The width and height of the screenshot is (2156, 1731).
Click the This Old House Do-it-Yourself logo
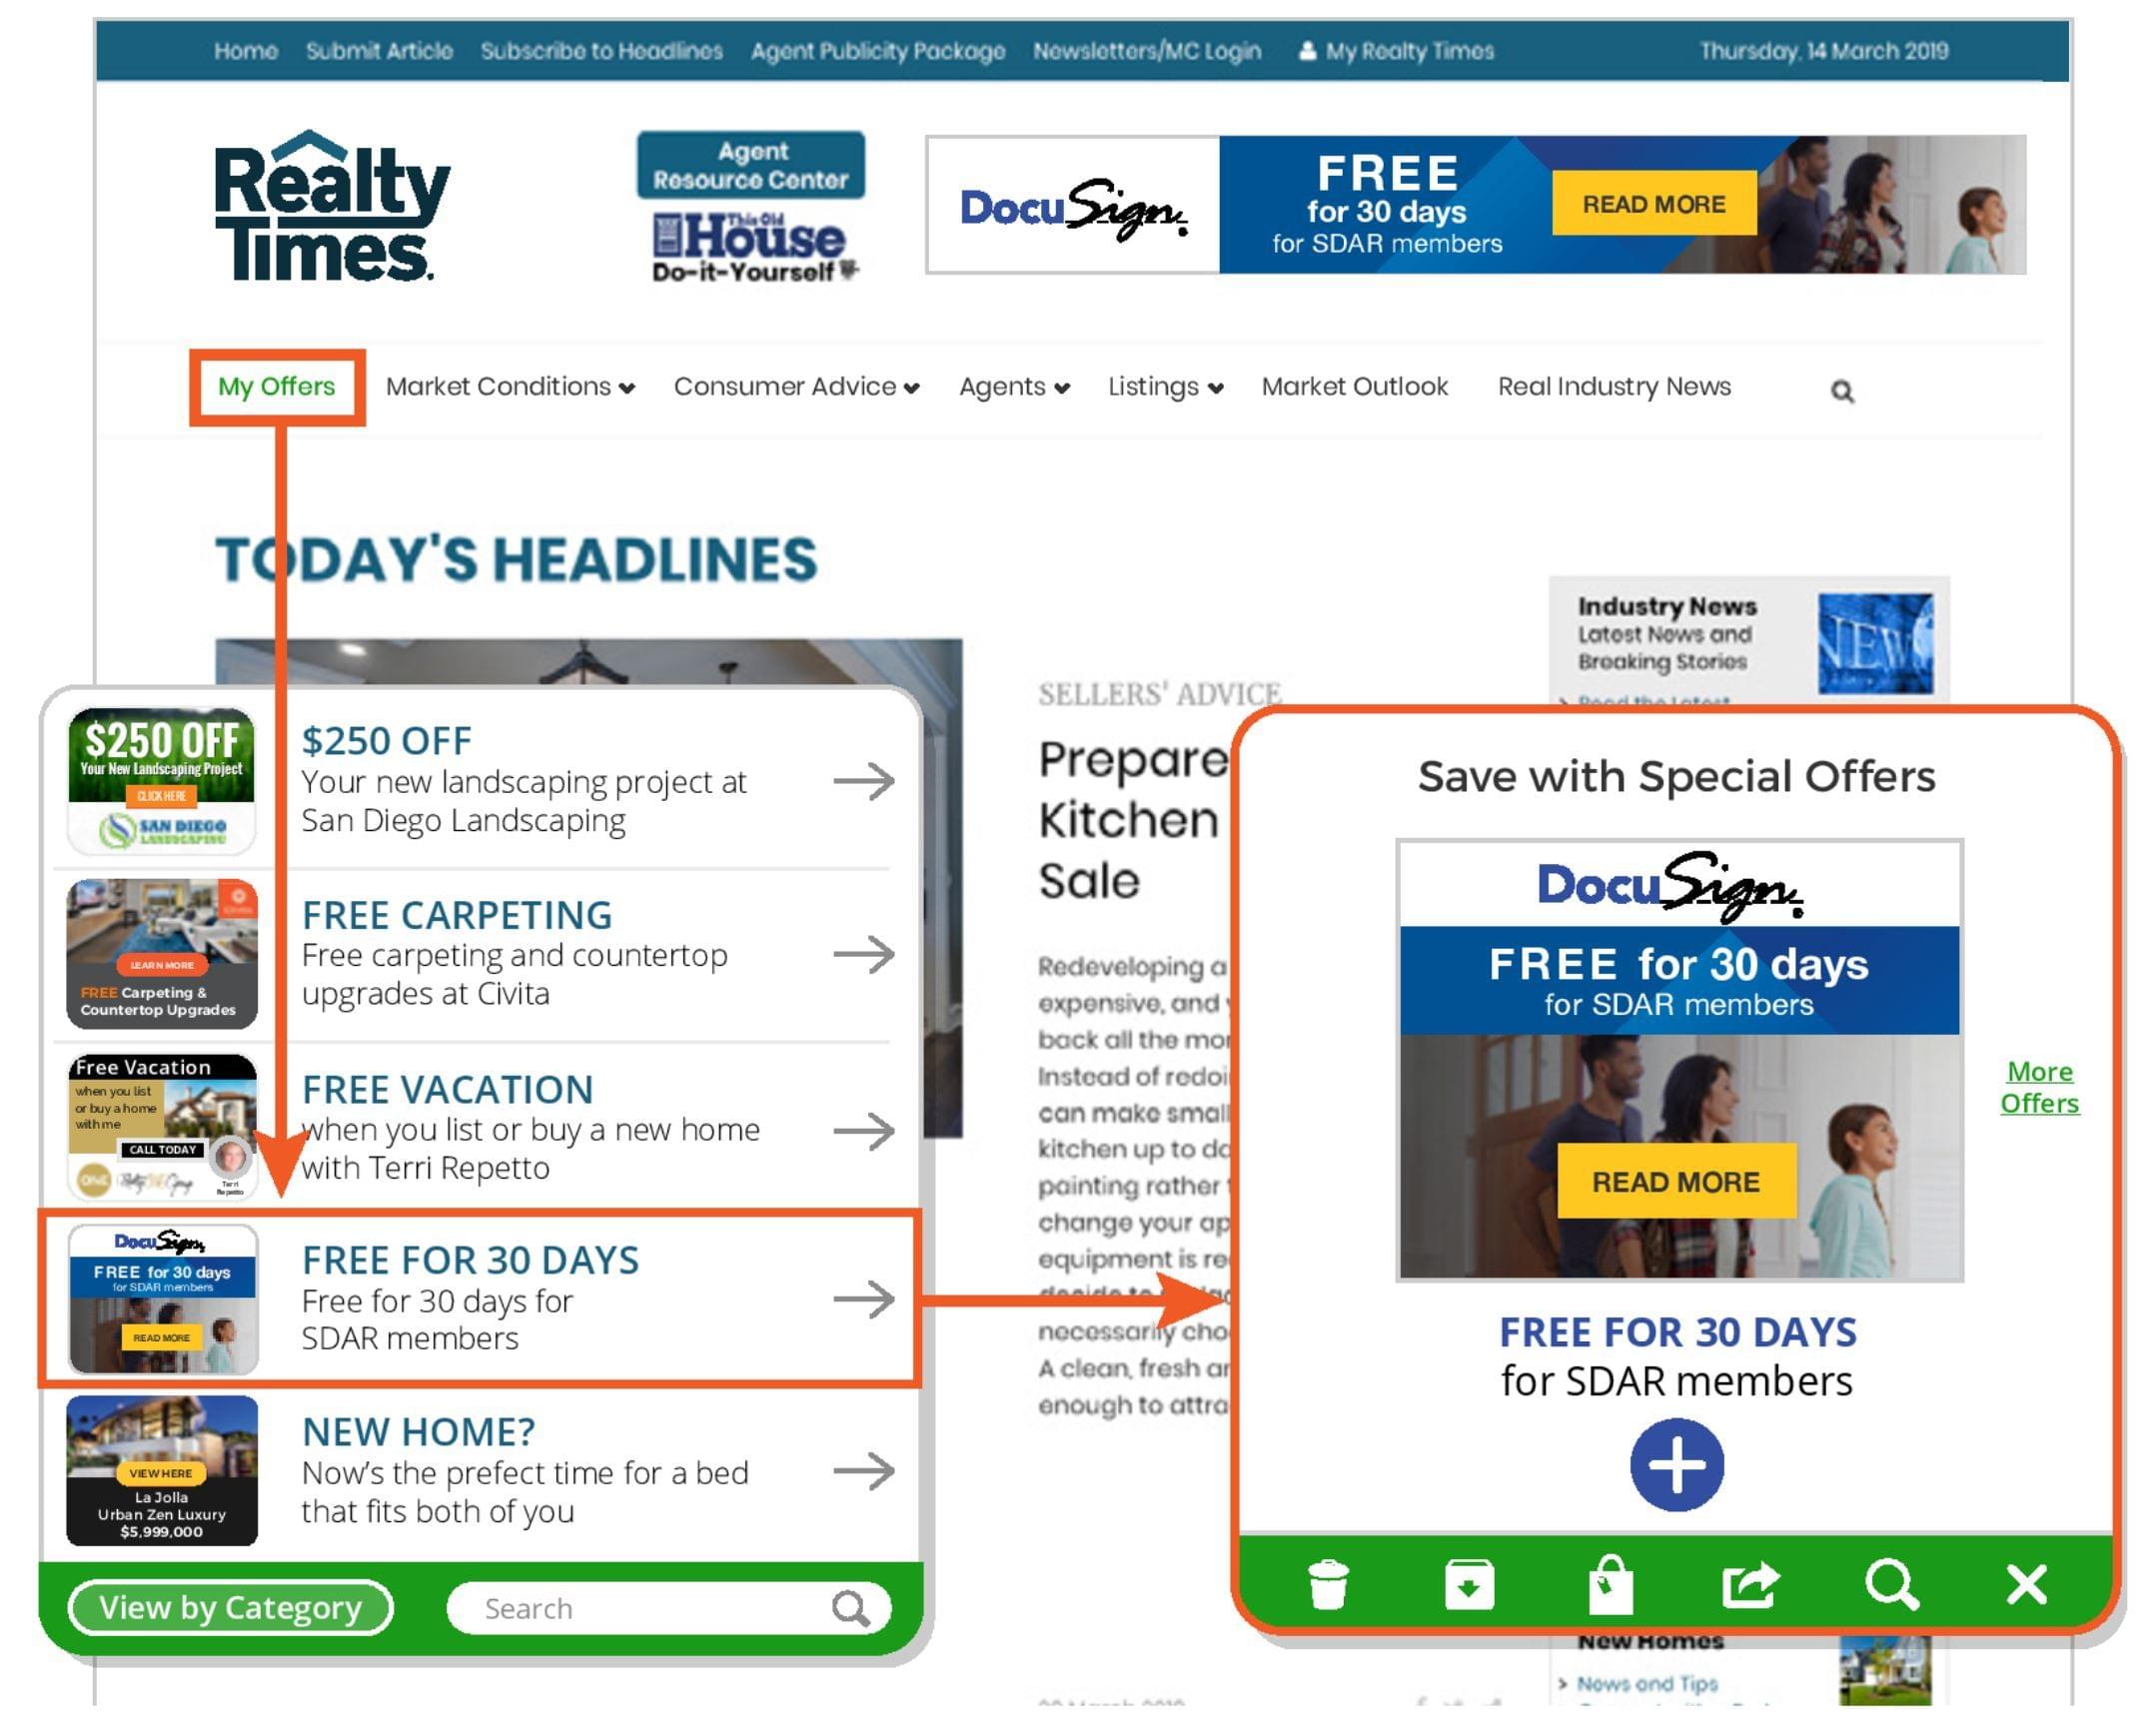(x=755, y=248)
